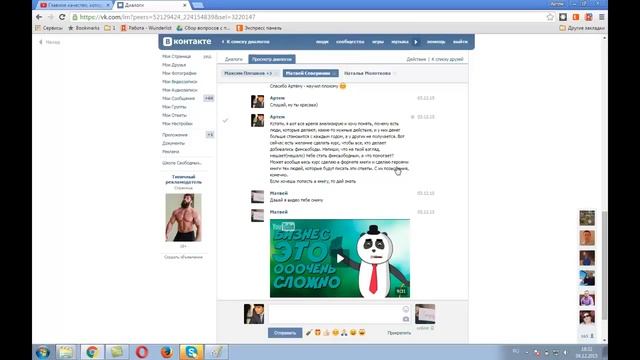Click выйти logout link in header

[x=460, y=42]
